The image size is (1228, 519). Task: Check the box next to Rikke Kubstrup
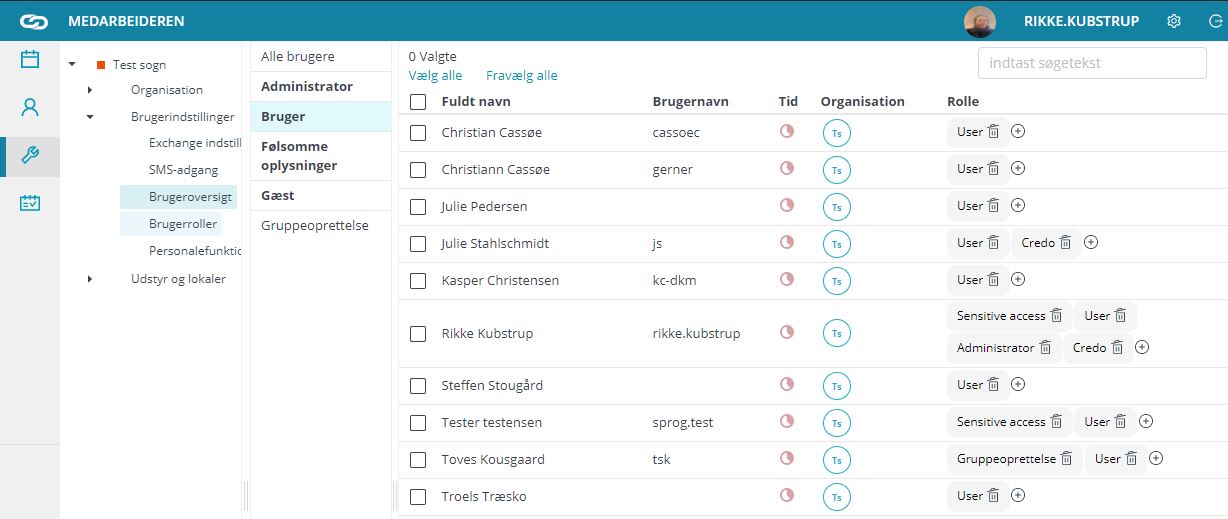tap(418, 334)
